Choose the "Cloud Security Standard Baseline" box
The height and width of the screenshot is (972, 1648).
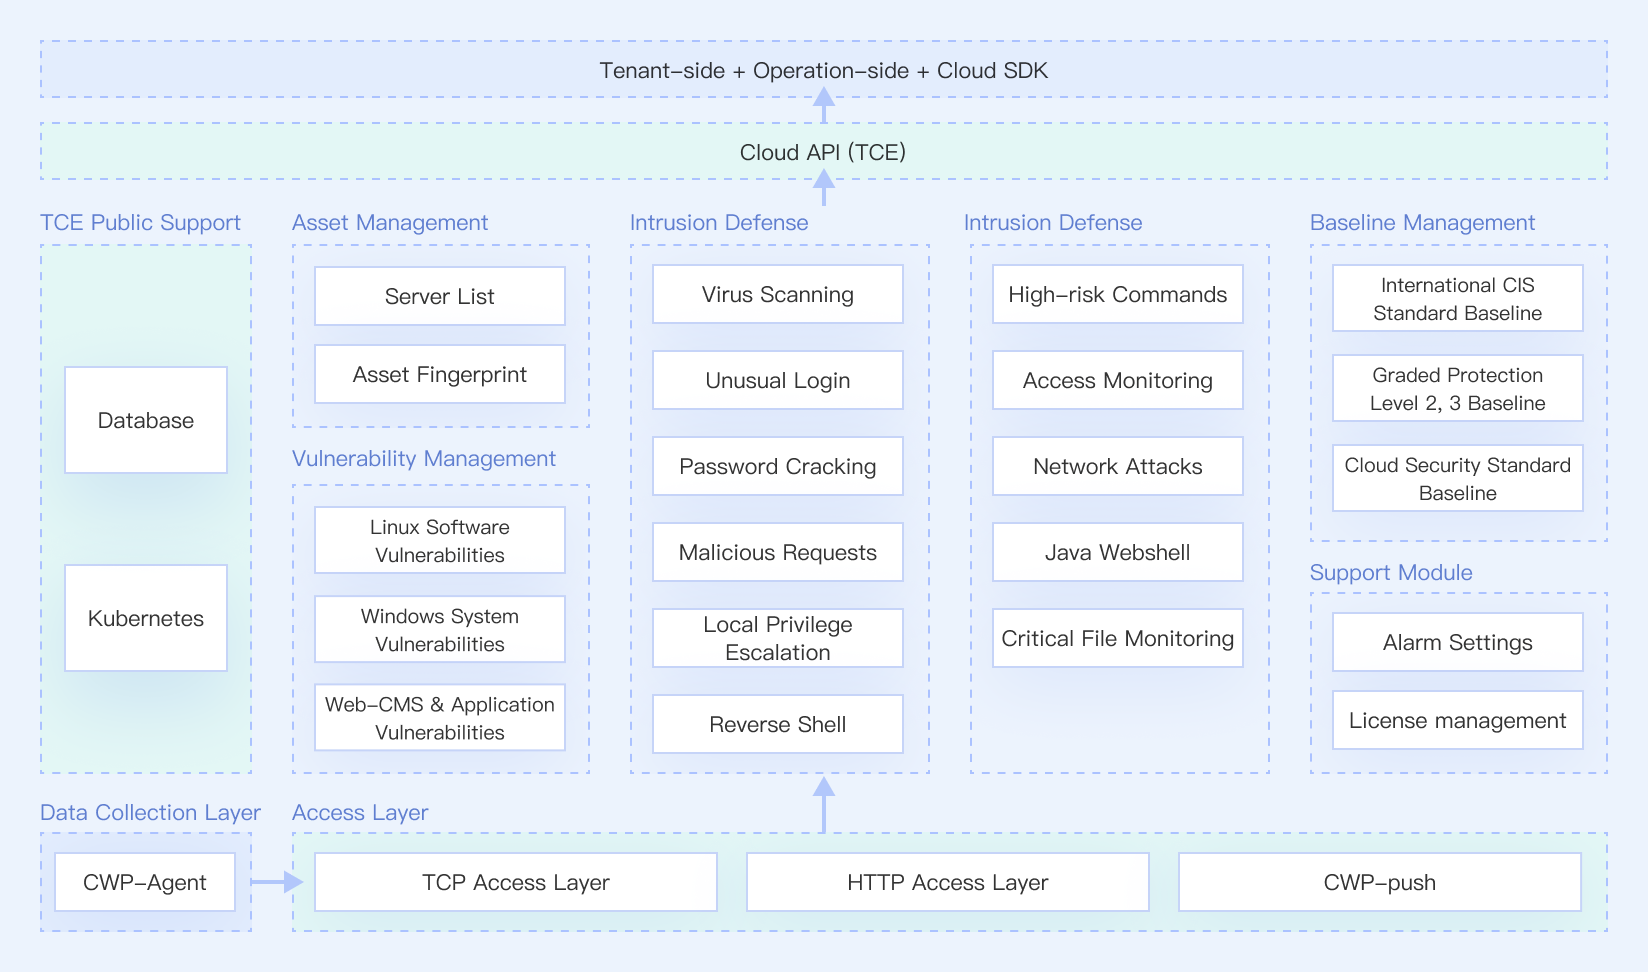(1458, 478)
